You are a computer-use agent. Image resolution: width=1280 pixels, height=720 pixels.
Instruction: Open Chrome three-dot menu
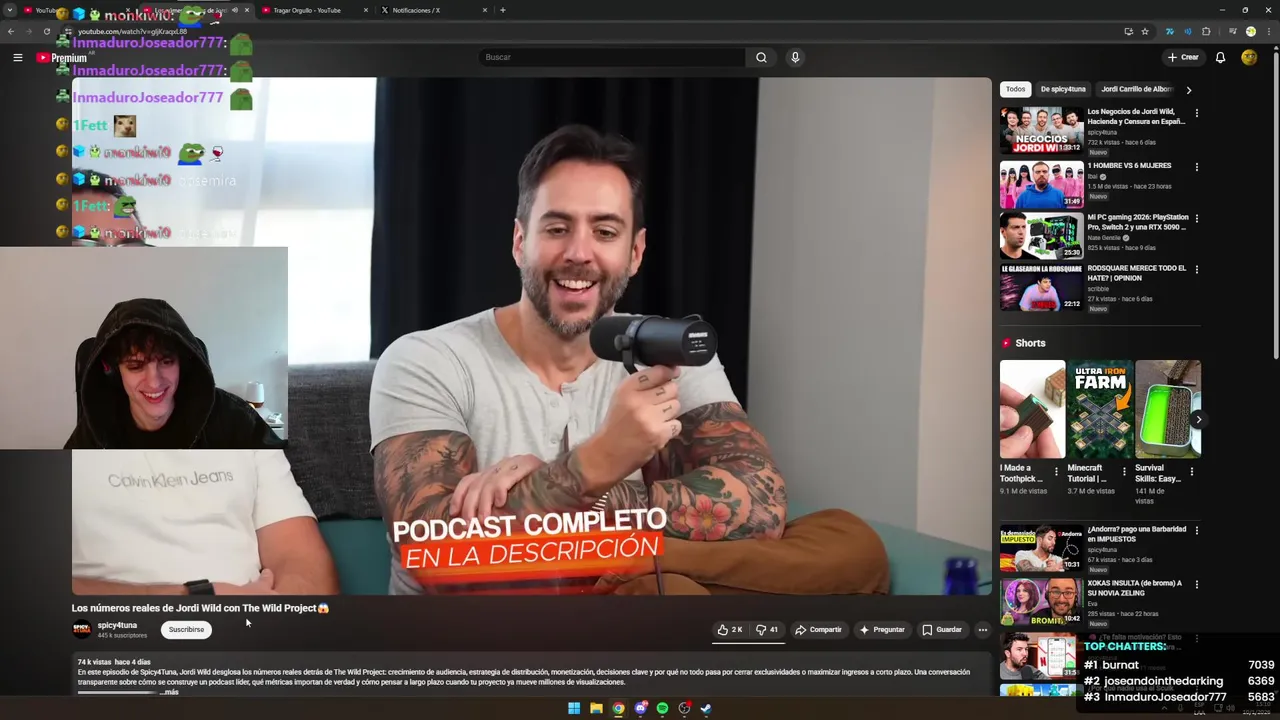click(1267, 31)
